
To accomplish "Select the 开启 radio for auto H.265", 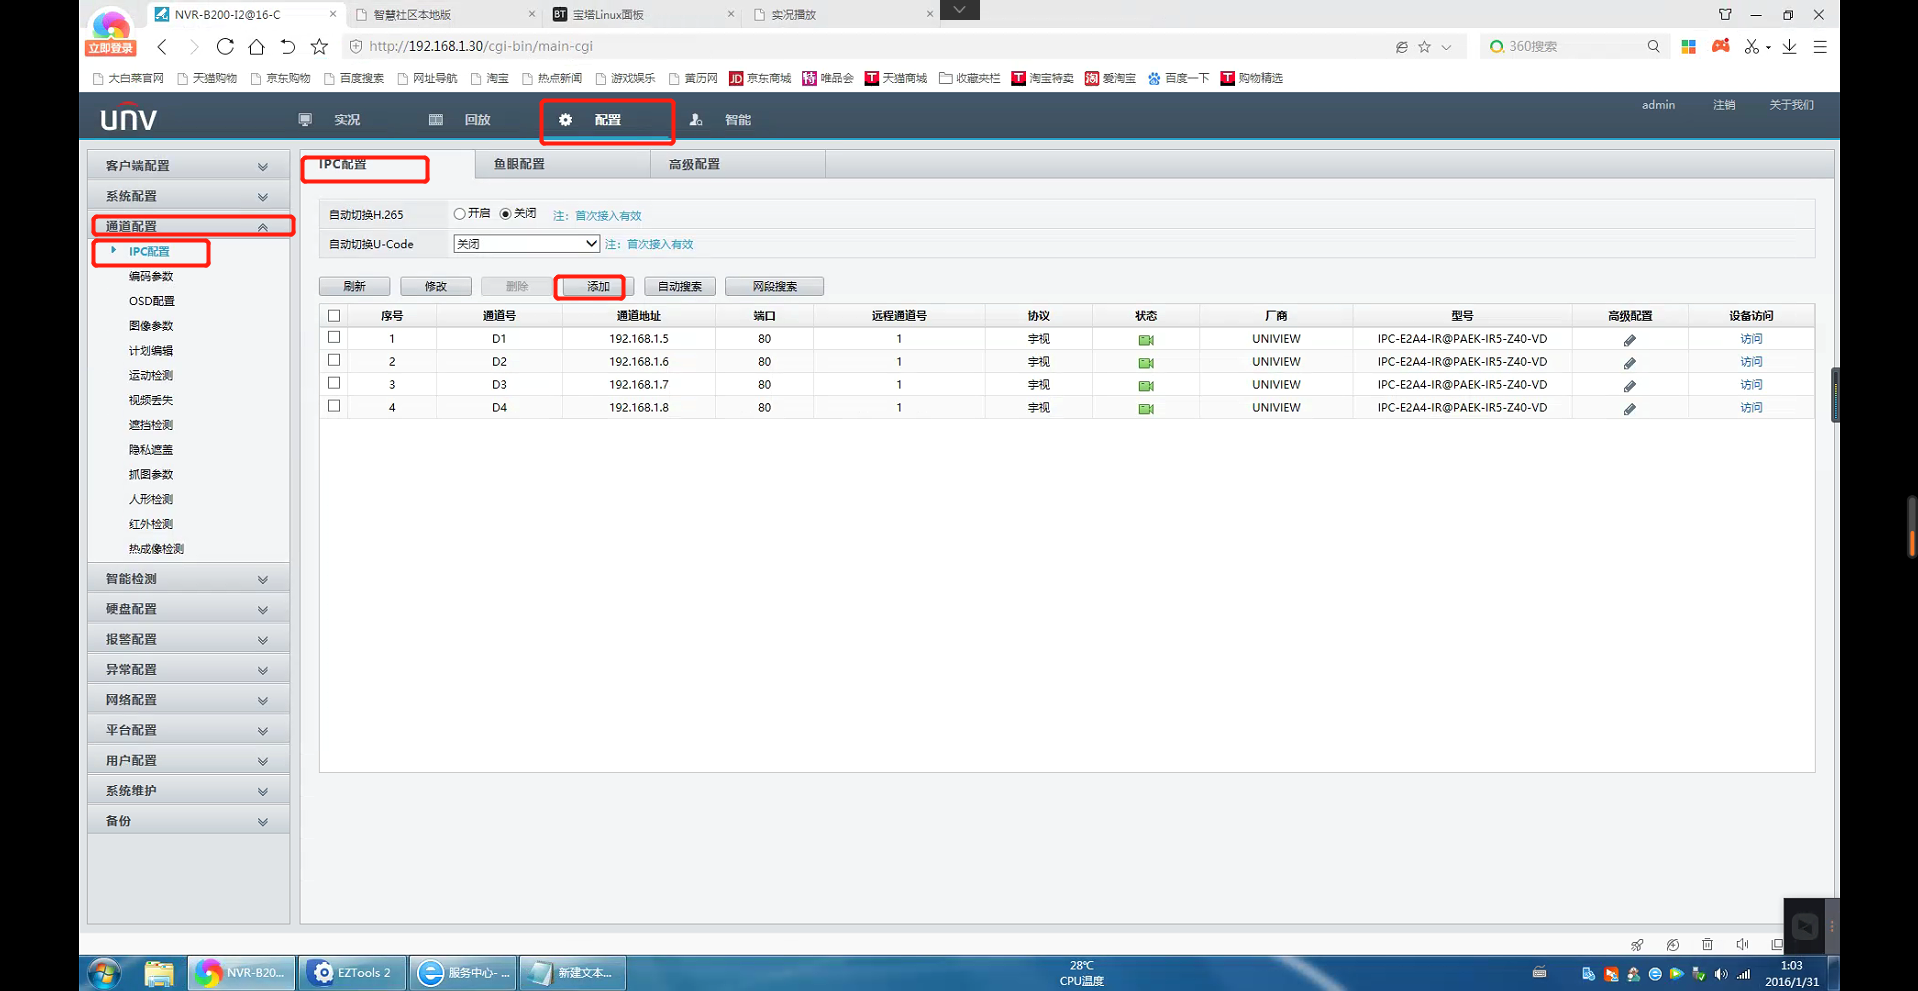I will (460, 214).
